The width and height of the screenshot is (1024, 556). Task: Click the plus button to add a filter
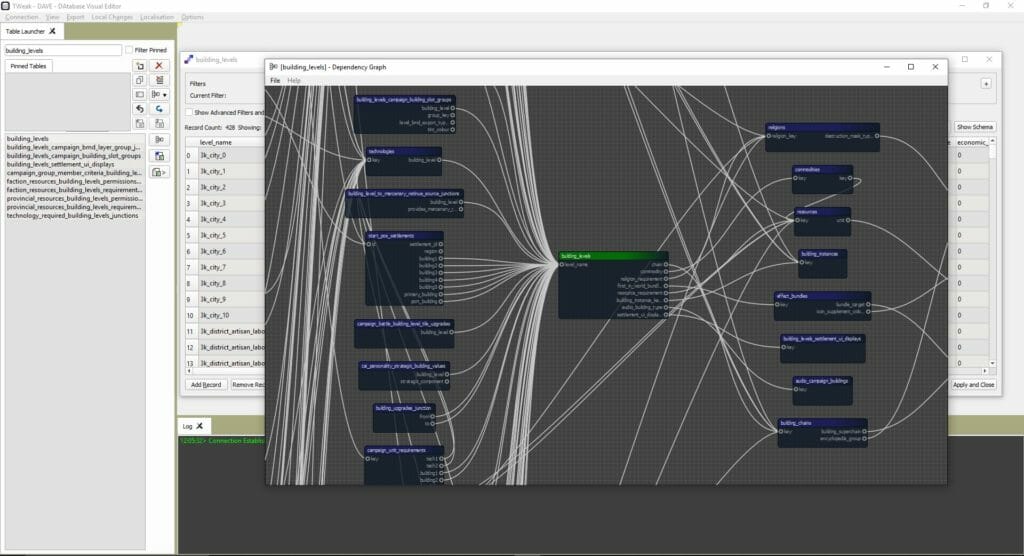click(x=985, y=84)
